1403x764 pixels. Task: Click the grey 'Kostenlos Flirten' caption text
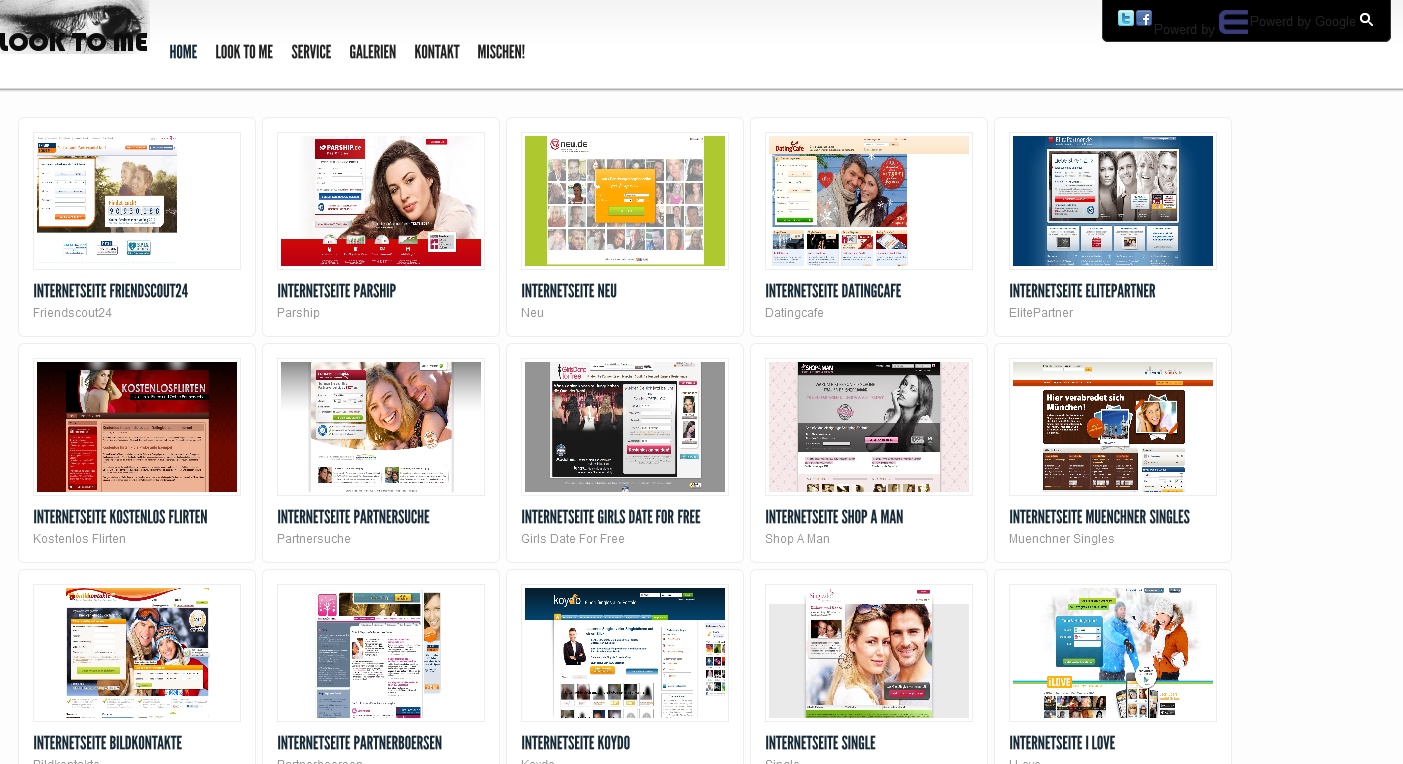tap(79, 539)
